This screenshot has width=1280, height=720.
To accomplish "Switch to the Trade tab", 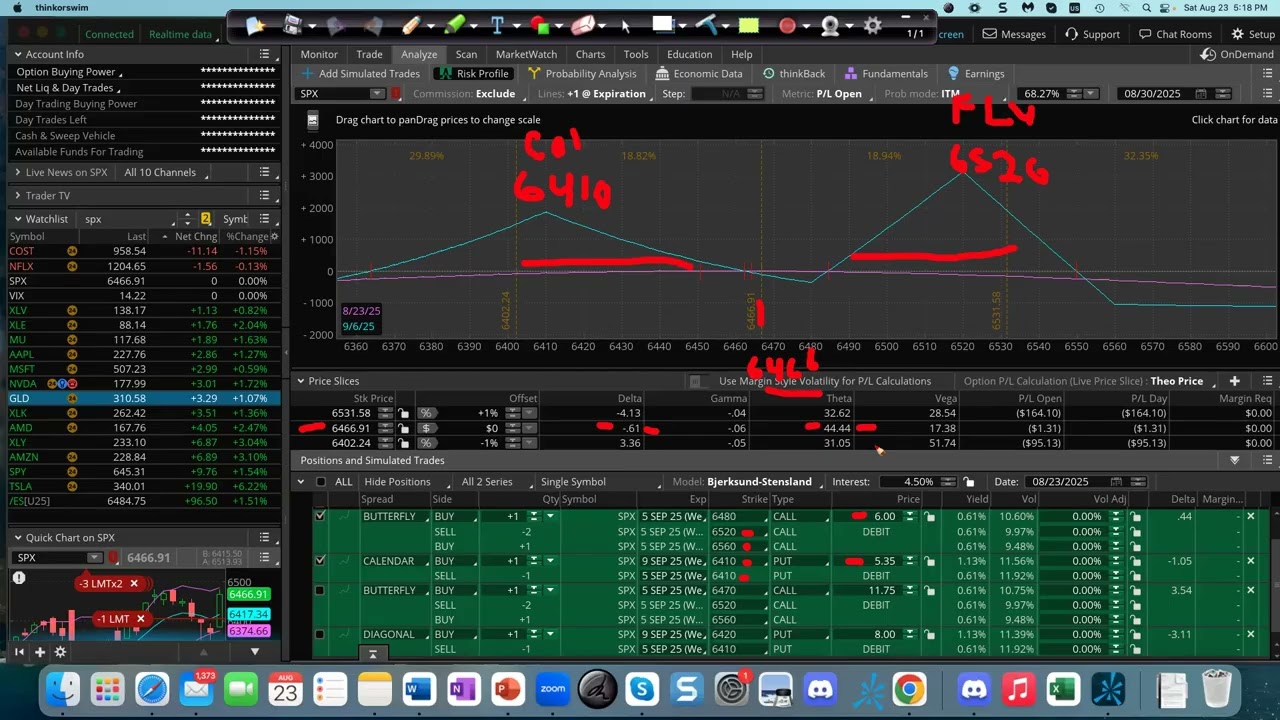I will (x=369, y=54).
